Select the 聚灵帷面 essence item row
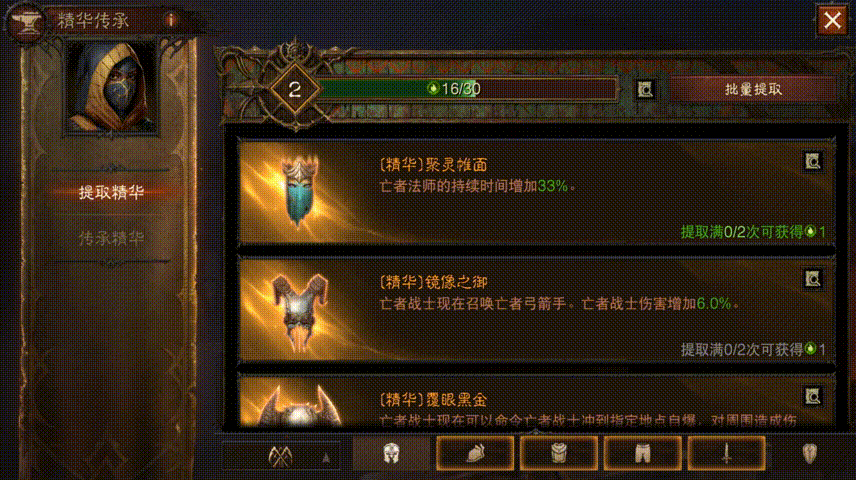 pos(537,192)
